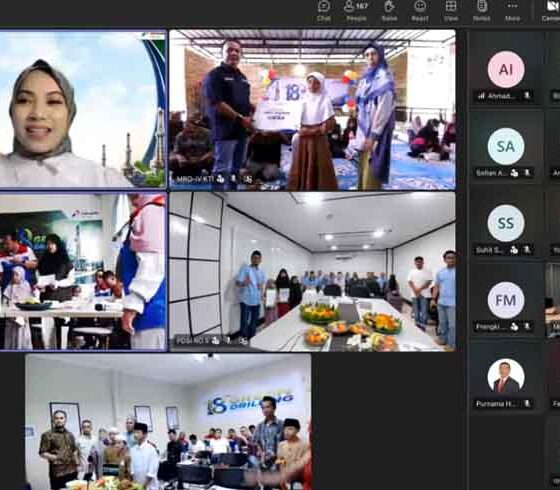Screen dimensions: 560x490
Task: Click the muted mic icon on the SS tile
Action: click(x=527, y=250)
